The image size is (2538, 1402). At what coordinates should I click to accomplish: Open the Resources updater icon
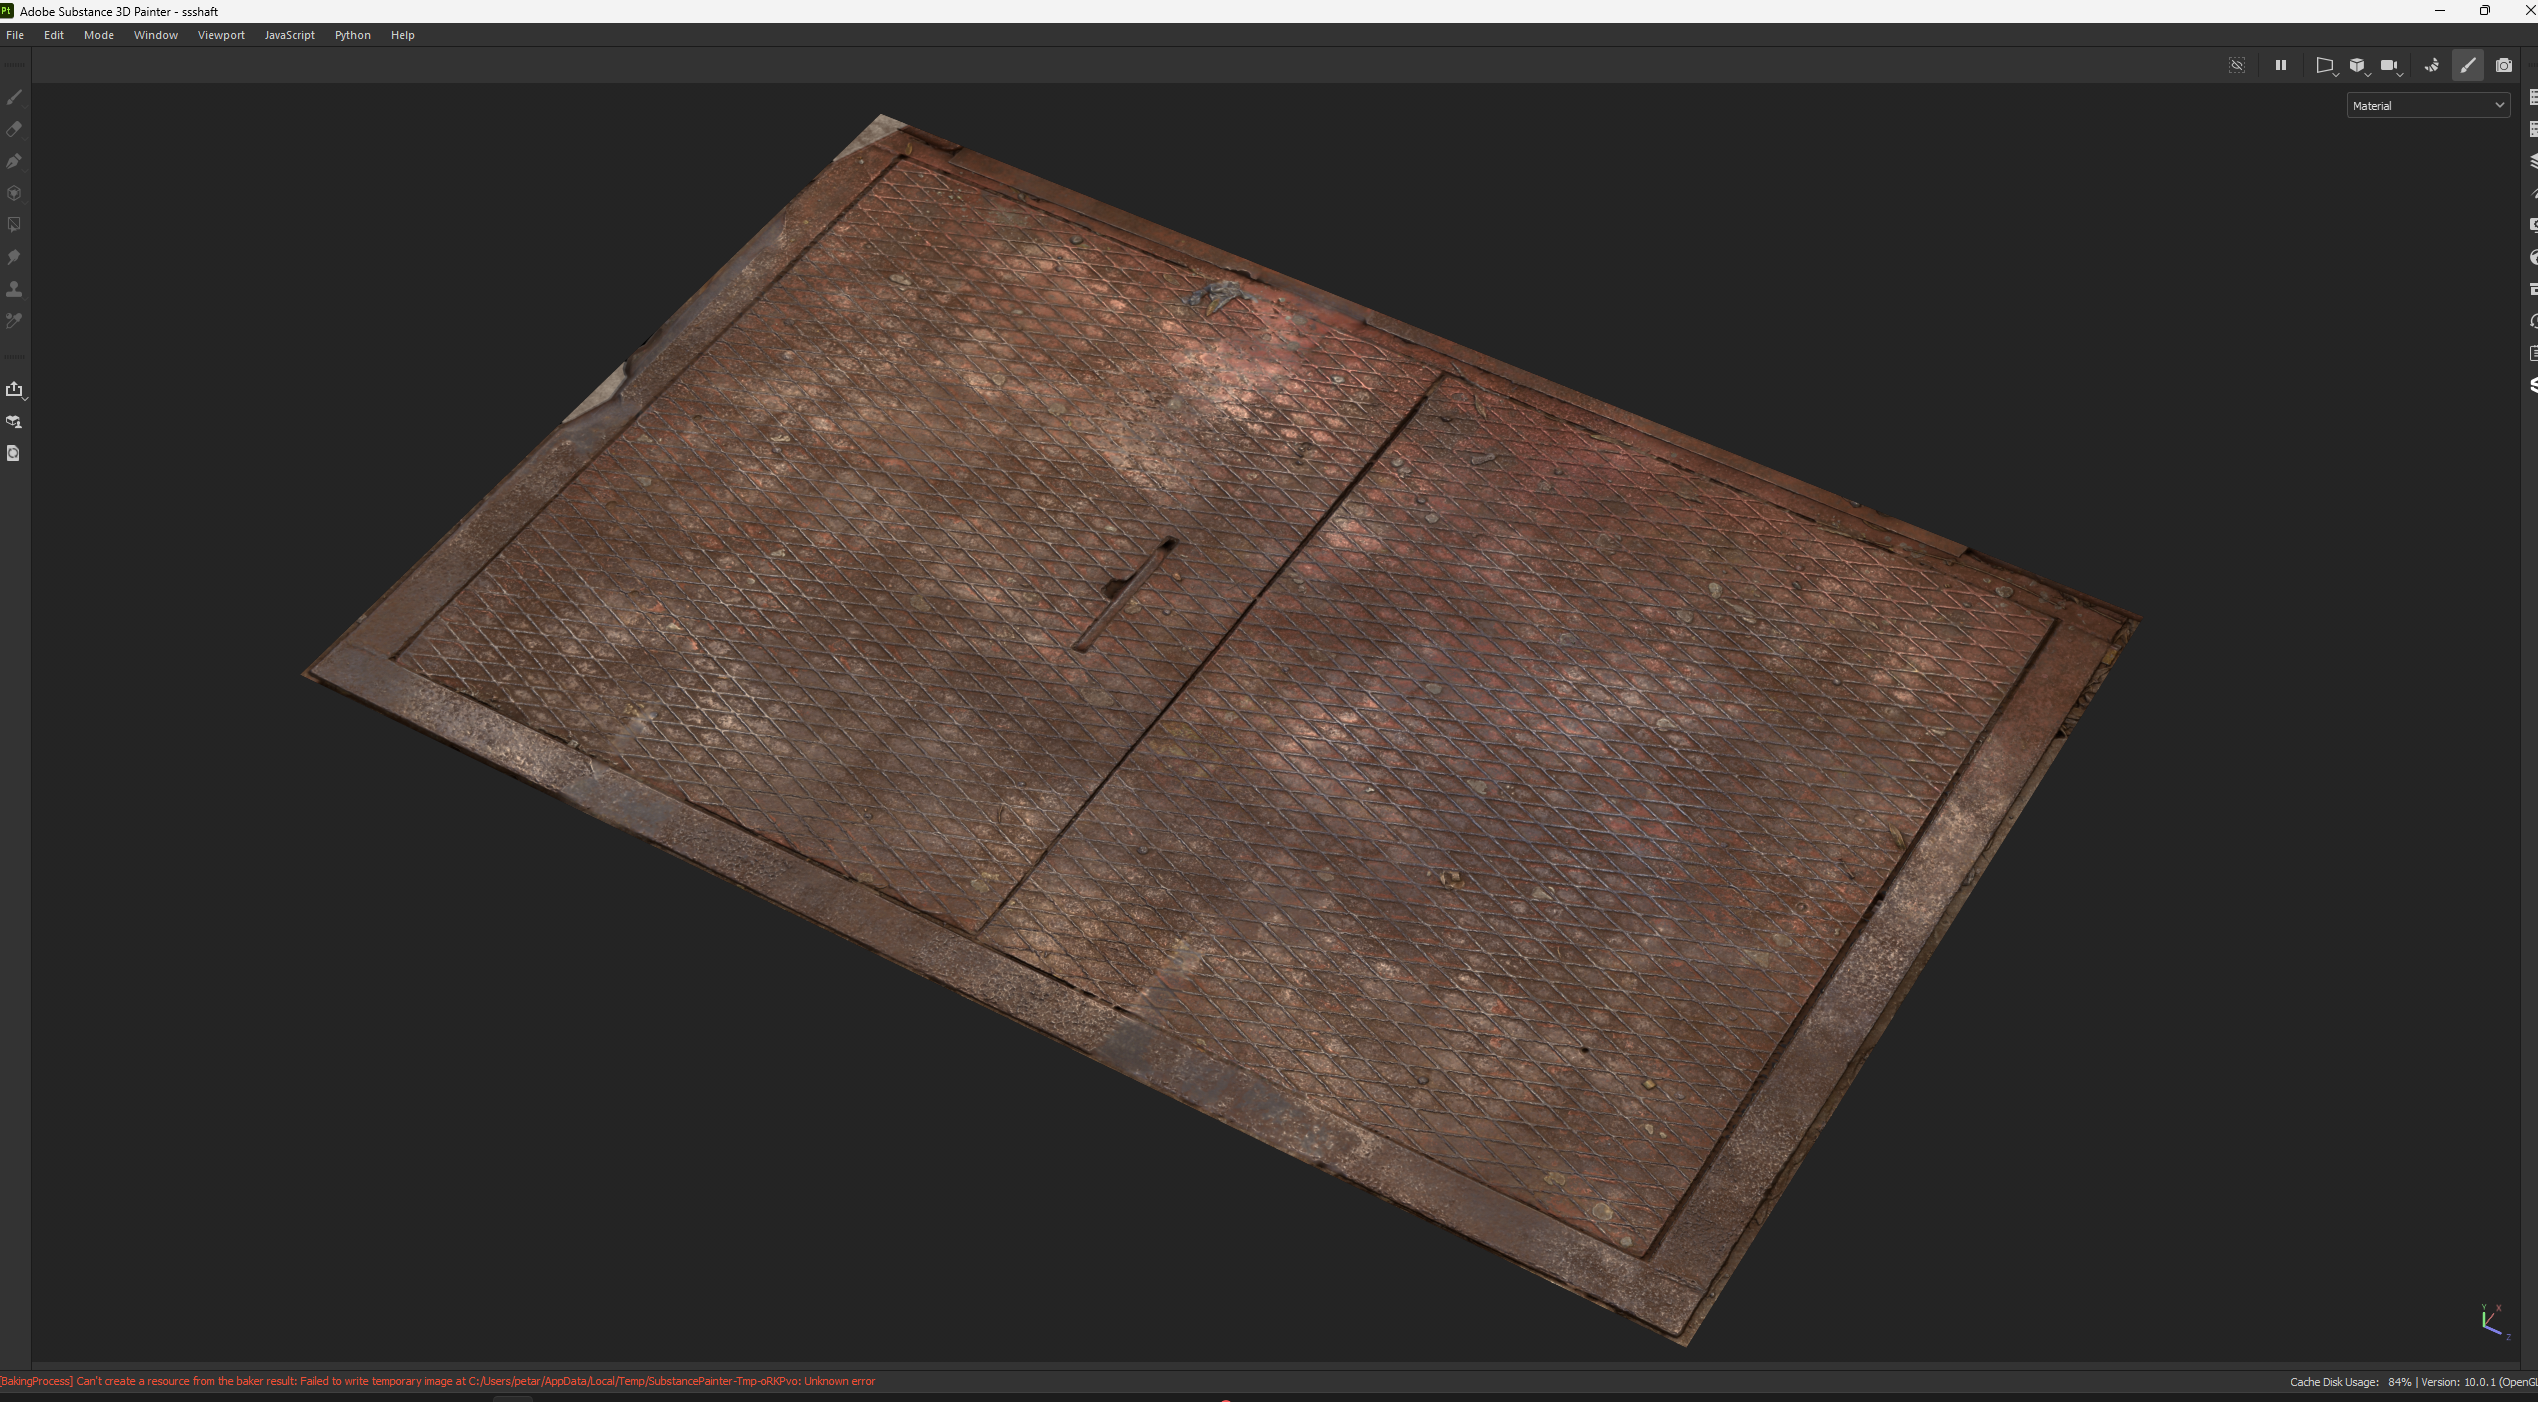[x=14, y=453]
